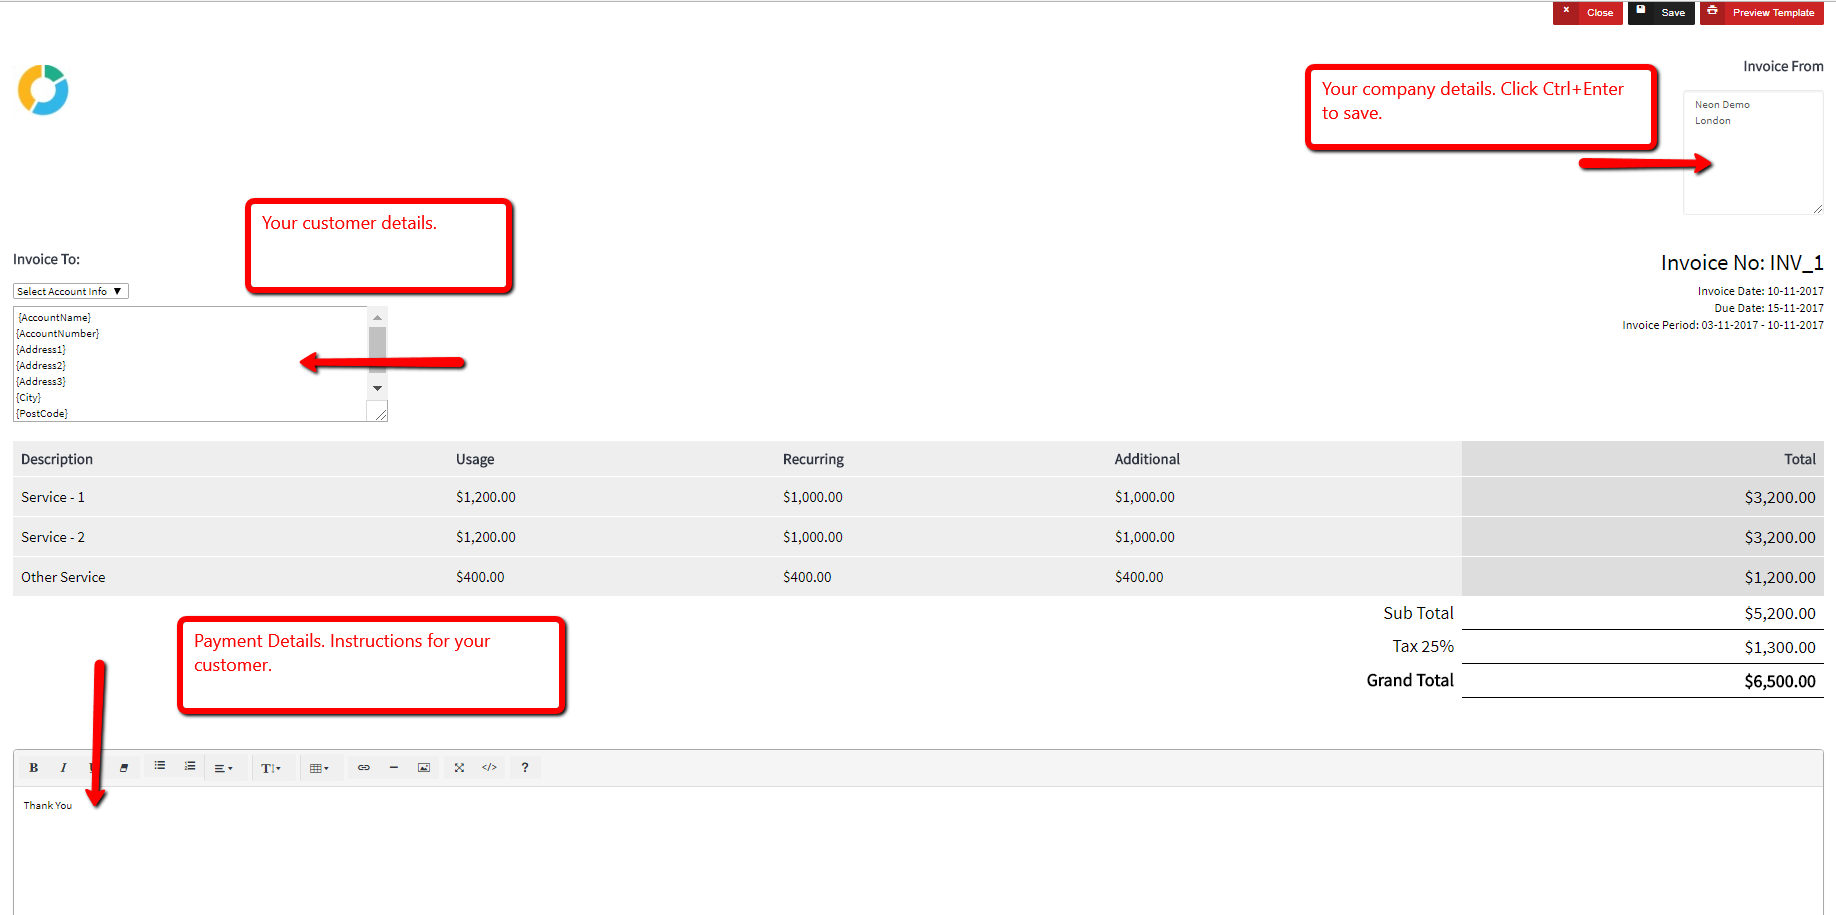Open editor help question mark
This screenshot has width=1836, height=915.
tap(524, 768)
